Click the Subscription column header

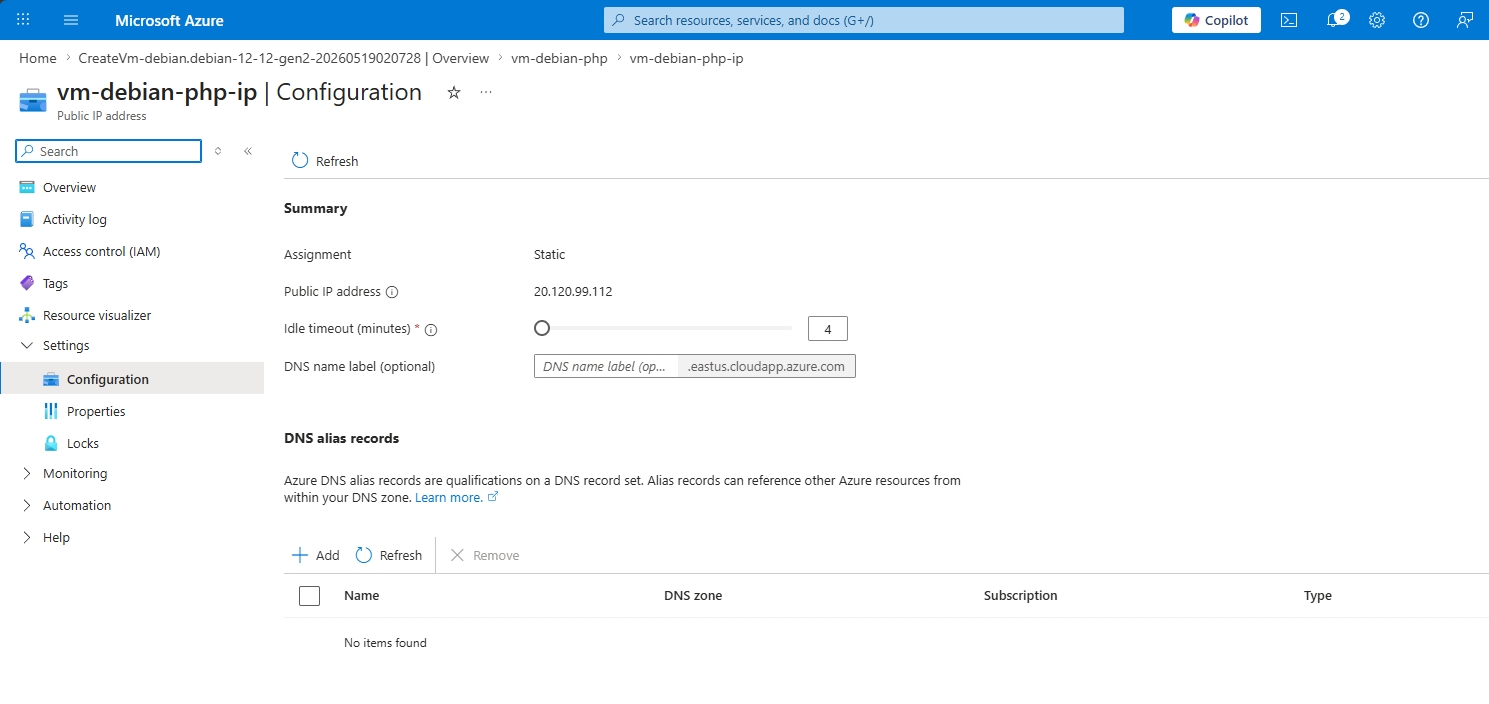tap(1020, 595)
